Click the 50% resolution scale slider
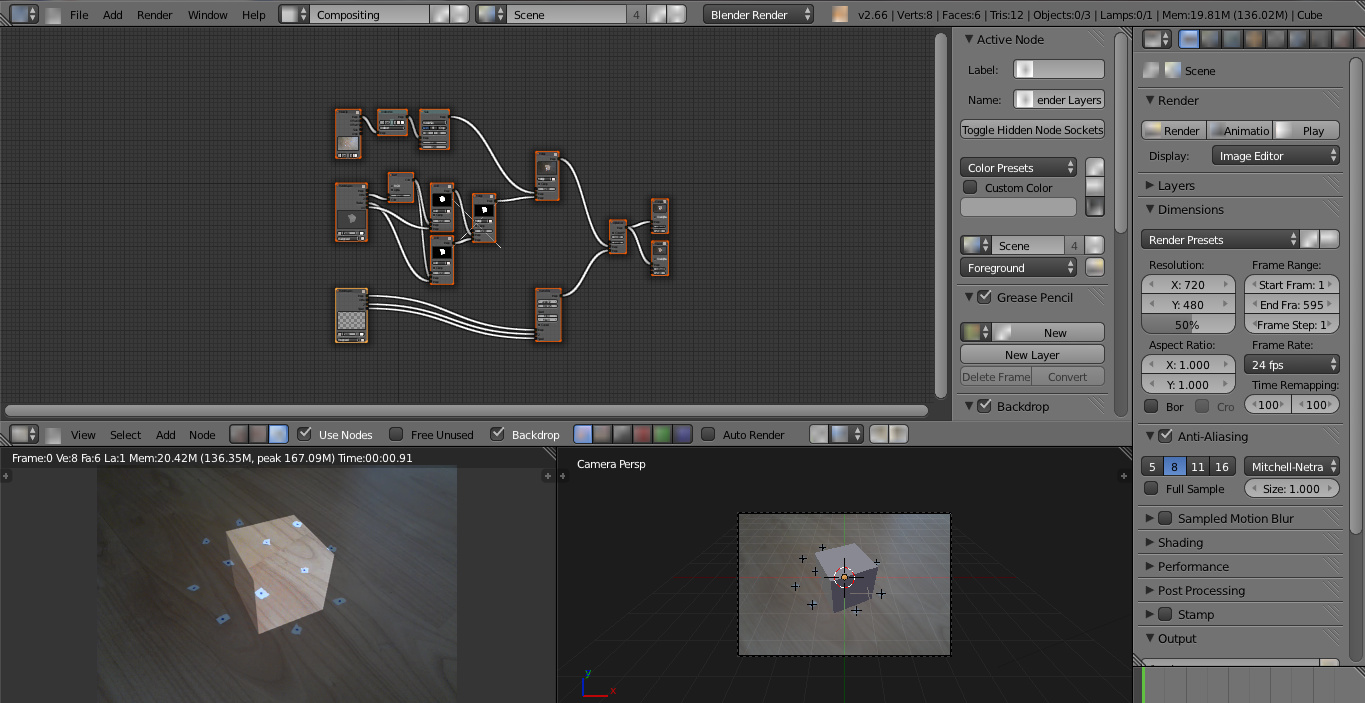1365x703 pixels. [x=1188, y=325]
